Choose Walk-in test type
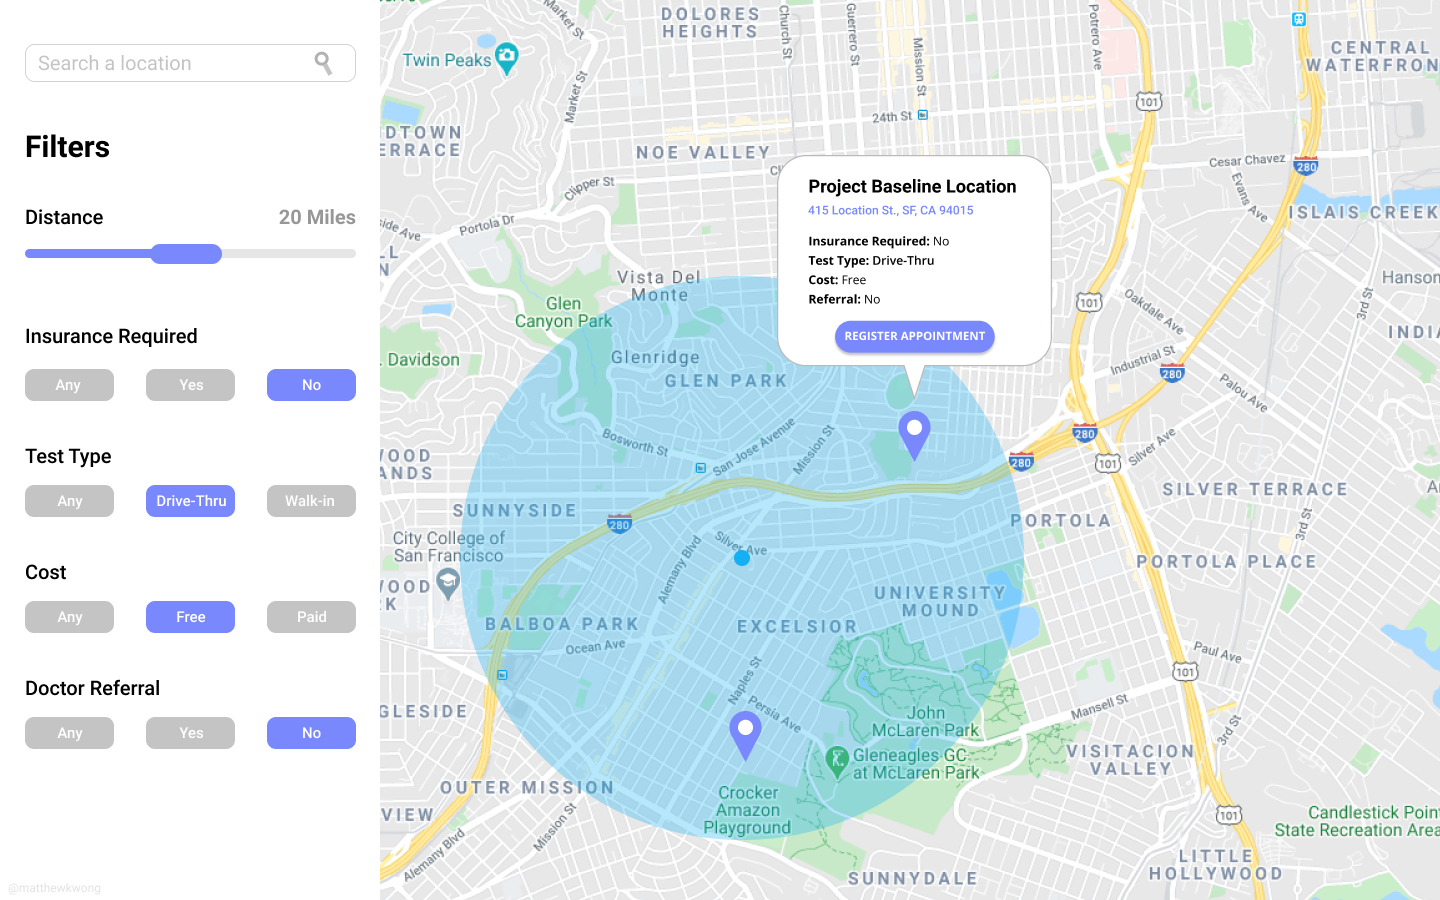1440x900 pixels. tap(311, 501)
